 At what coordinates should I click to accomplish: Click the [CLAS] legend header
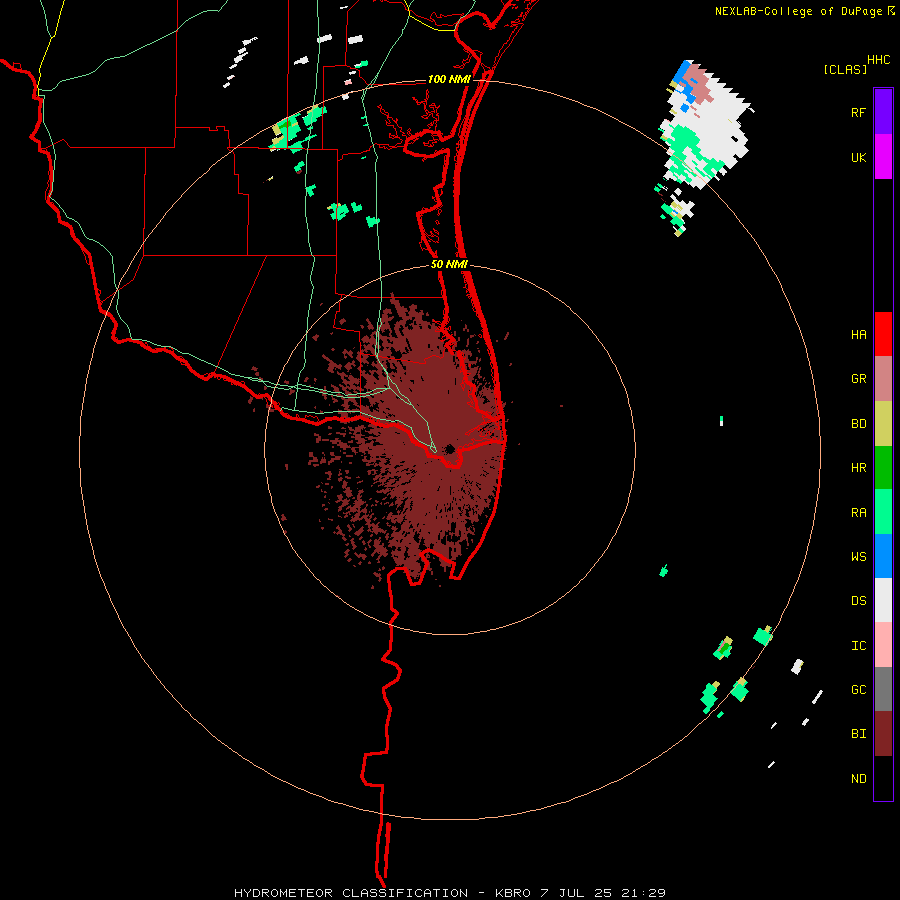pyautogui.click(x=845, y=69)
